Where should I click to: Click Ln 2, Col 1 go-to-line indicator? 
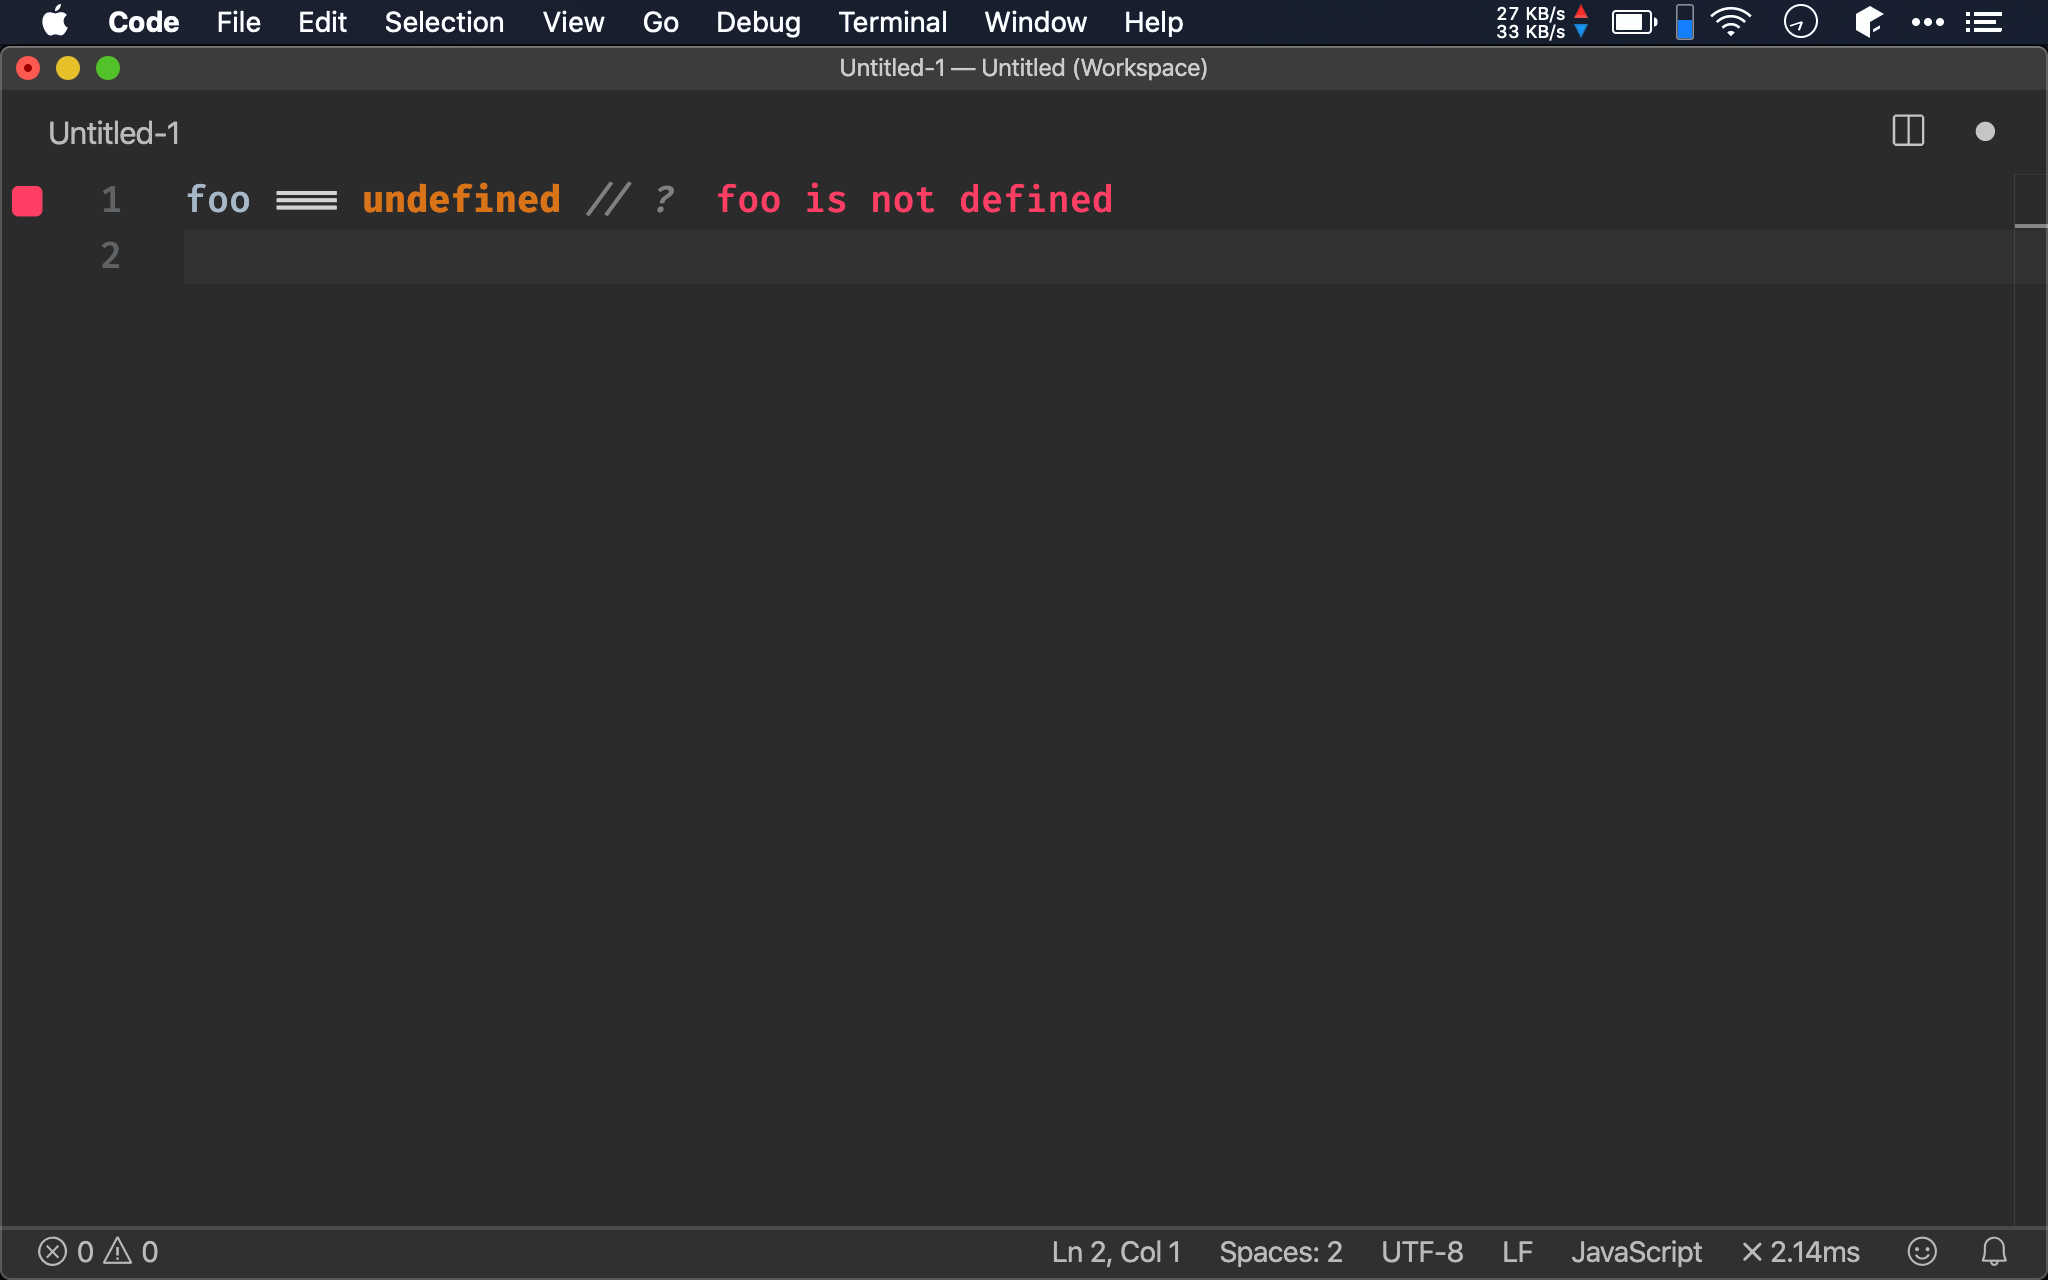point(1116,1251)
